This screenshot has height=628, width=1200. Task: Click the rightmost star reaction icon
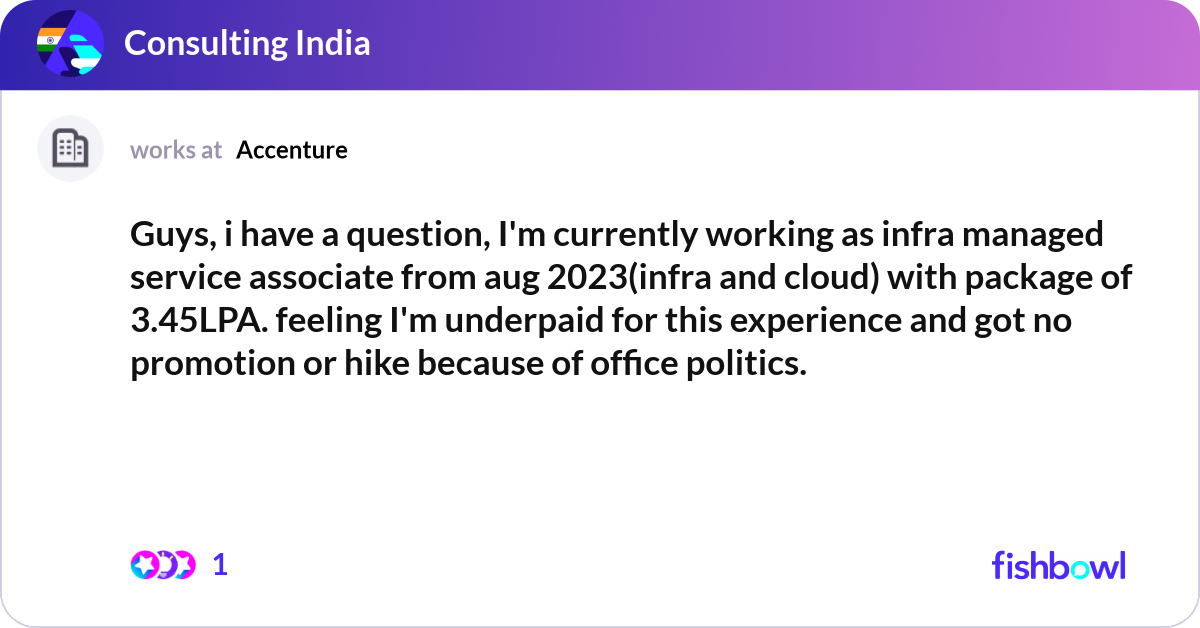[x=182, y=565]
